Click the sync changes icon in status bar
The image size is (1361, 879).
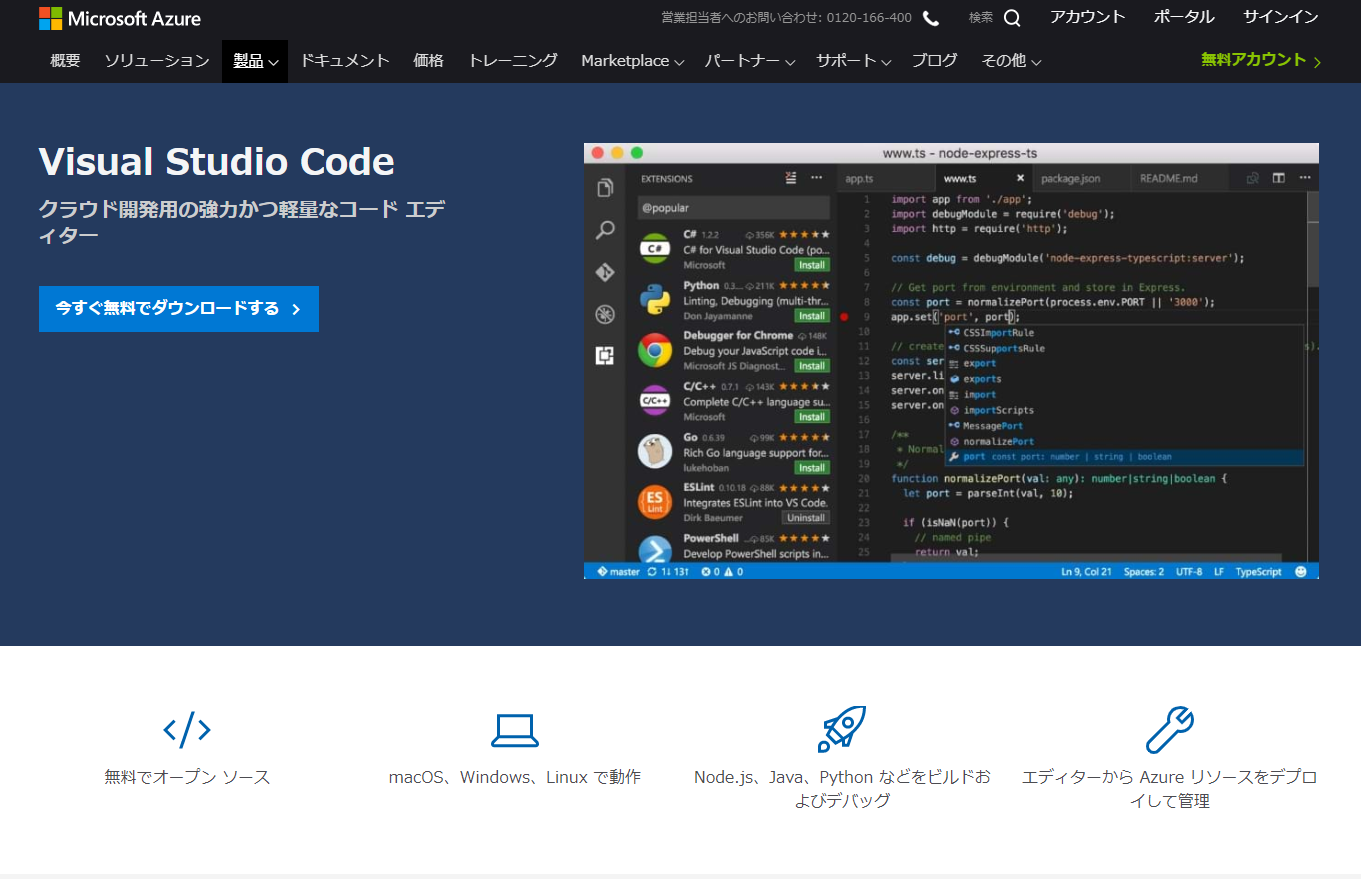point(652,572)
